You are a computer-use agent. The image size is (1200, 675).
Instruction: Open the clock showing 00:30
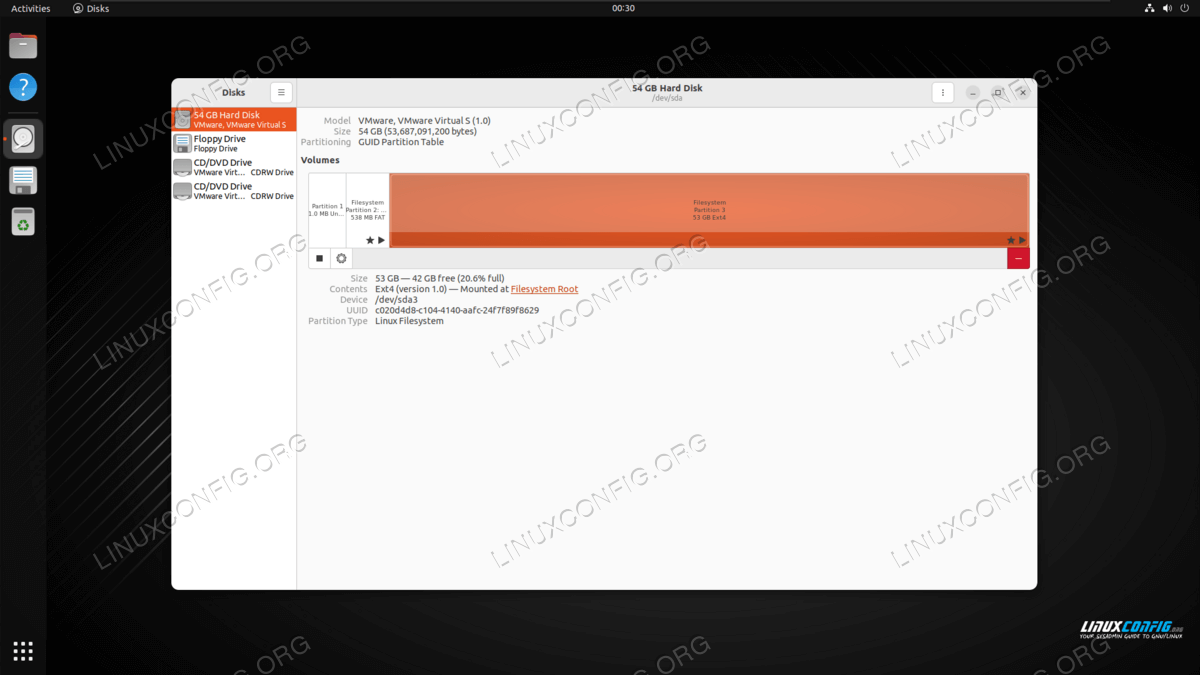(x=623, y=8)
